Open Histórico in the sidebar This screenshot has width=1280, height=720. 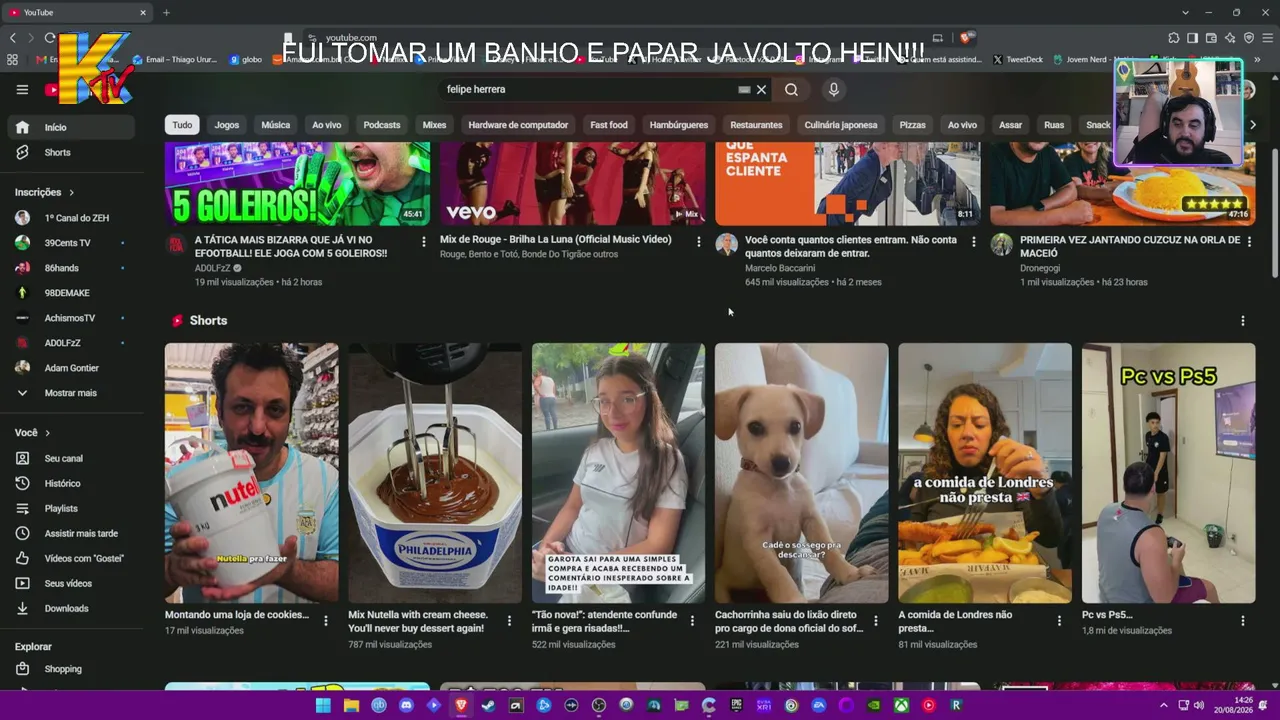70,483
